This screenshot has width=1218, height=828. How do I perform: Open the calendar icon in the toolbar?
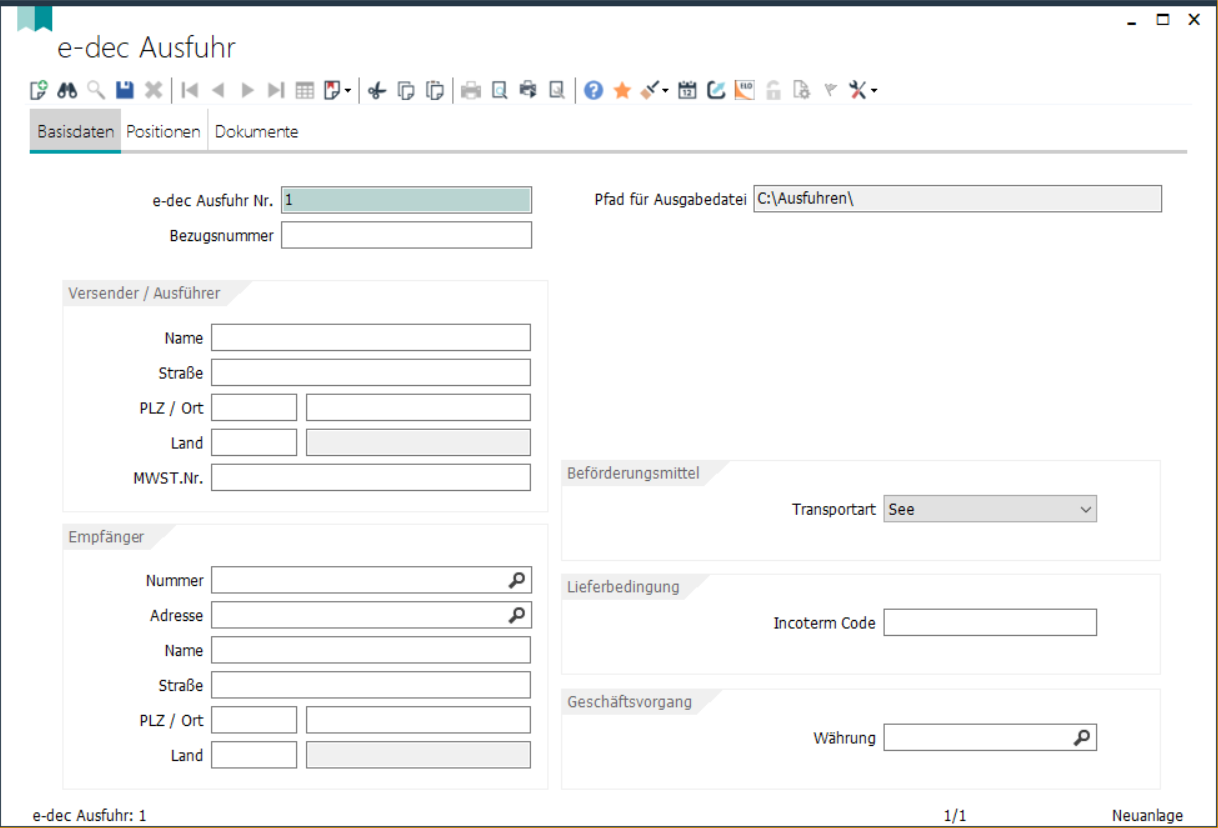click(687, 91)
